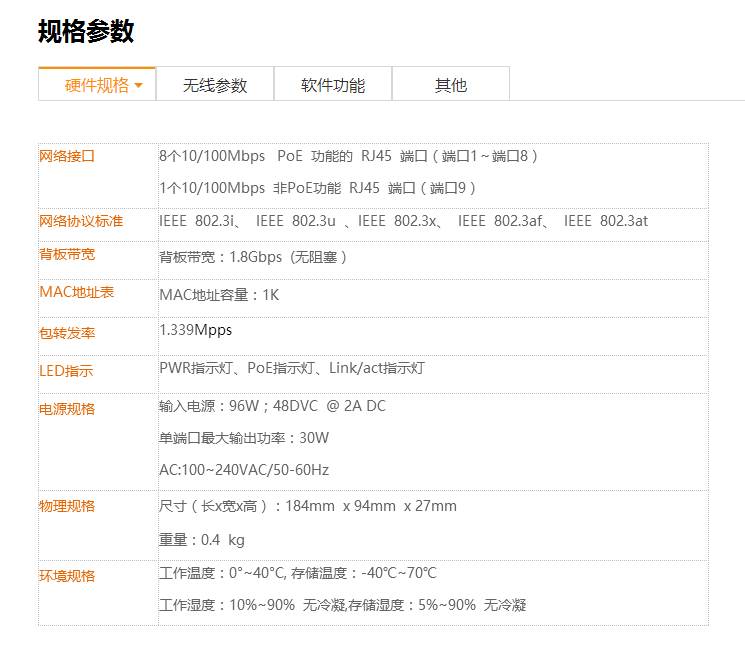Click the 单端口最大输出功率：30W line
The height and width of the screenshot is (666, 745).
[244, 438]
